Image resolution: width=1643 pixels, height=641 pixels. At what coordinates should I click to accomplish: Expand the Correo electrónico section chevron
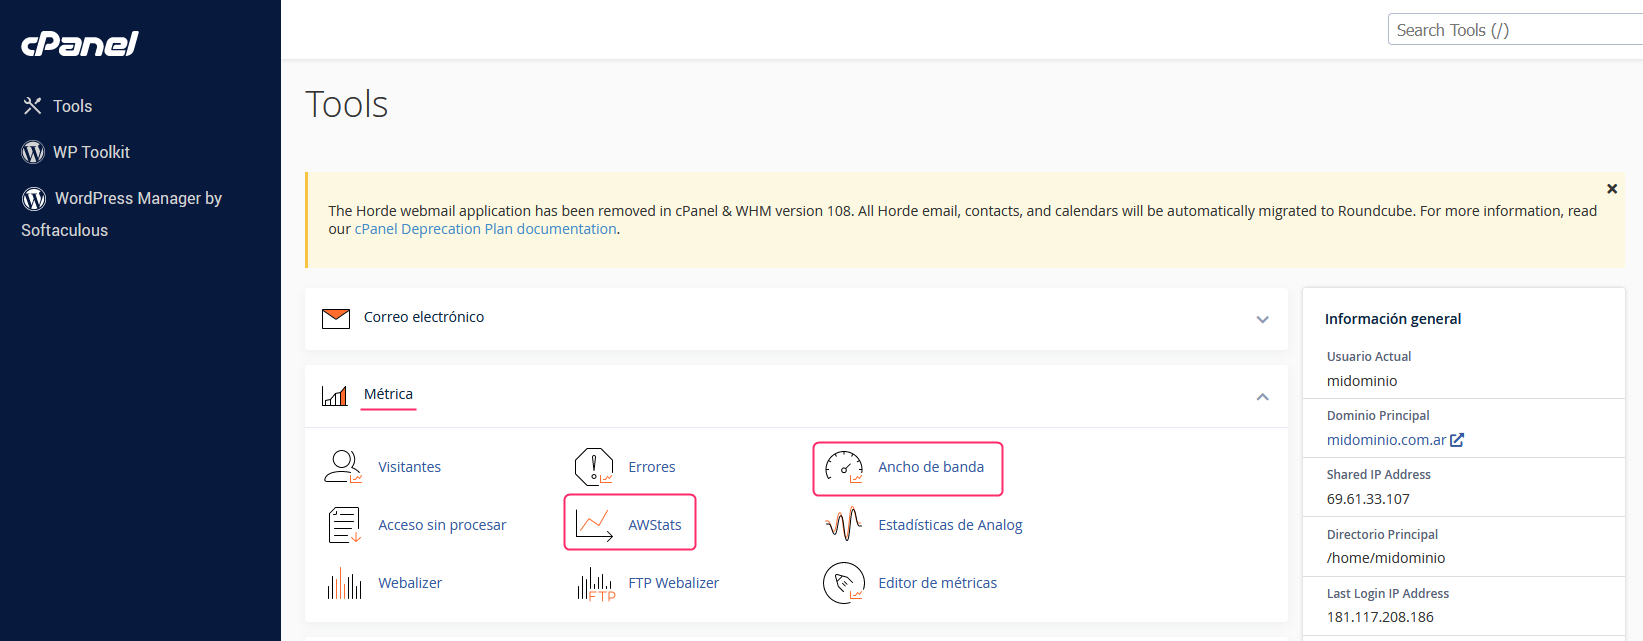(1262, 319)
